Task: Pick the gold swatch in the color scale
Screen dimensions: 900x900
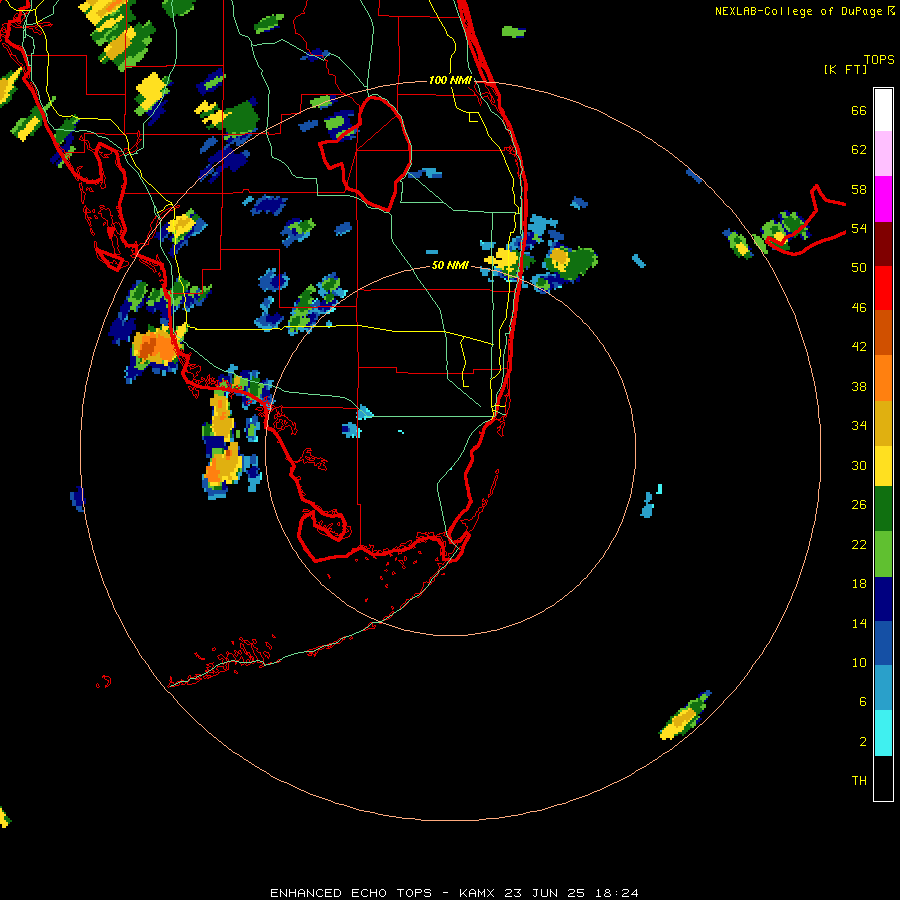Action: (x=883, y=423)
